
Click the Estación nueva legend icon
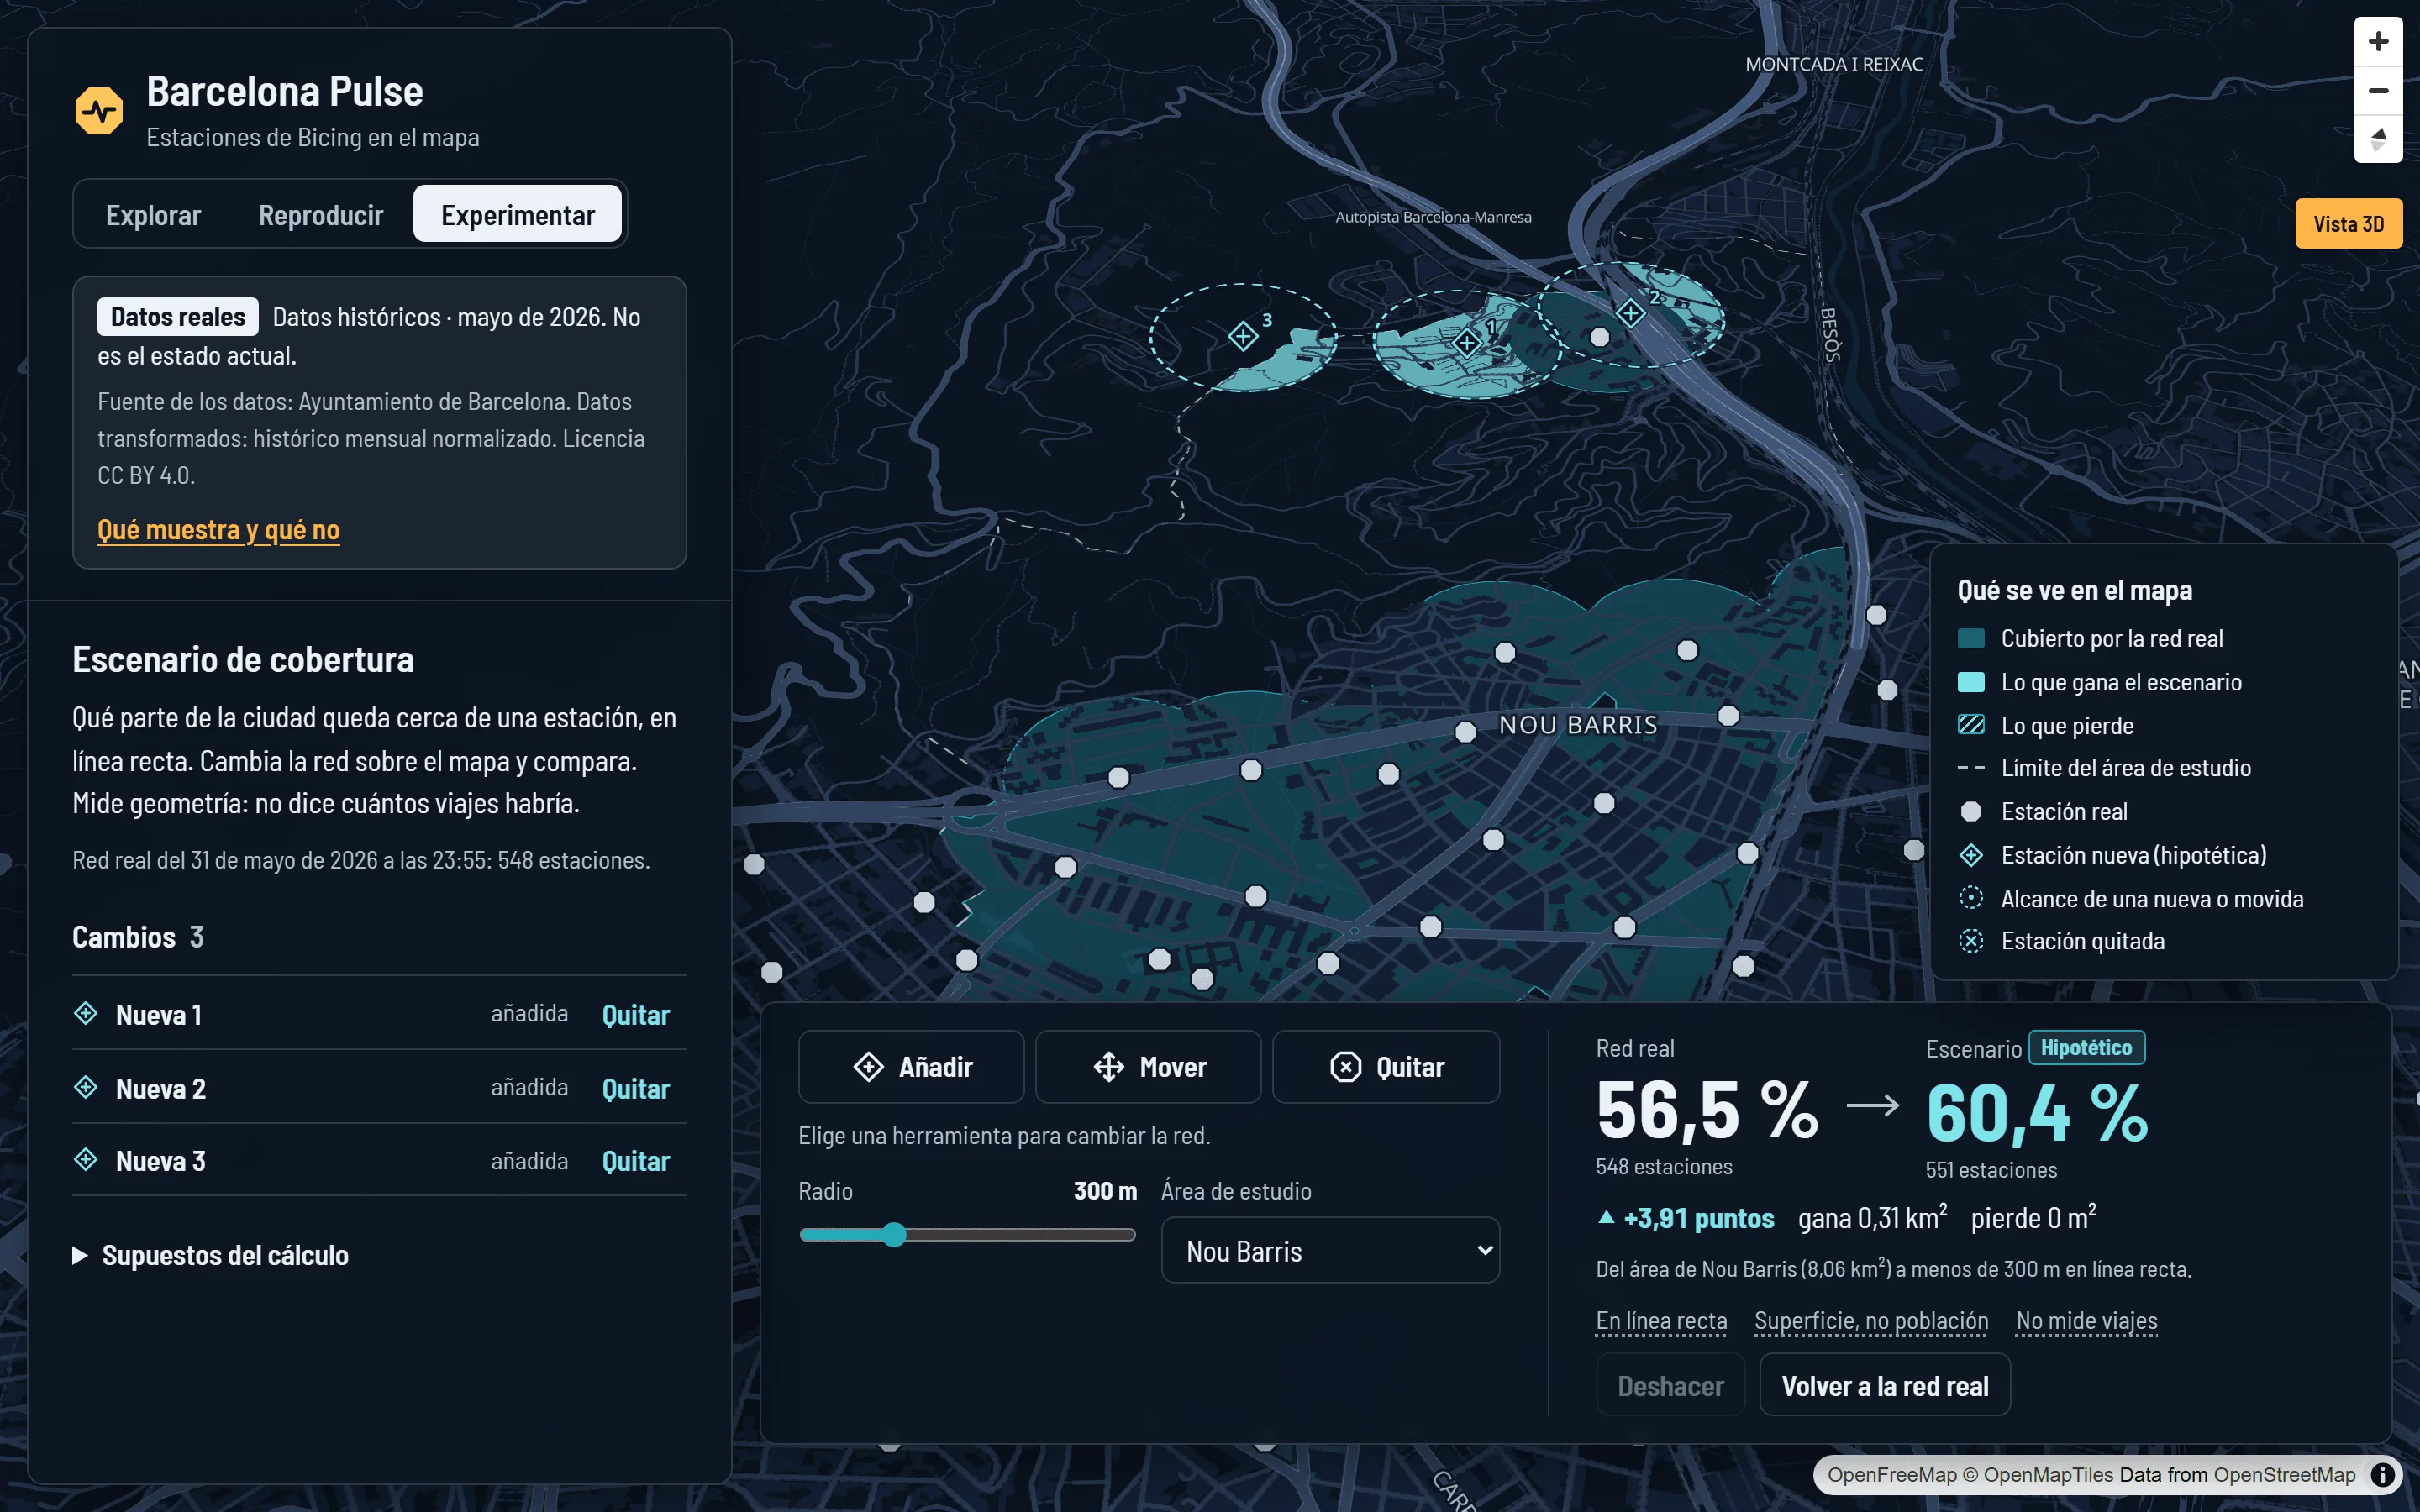1971,855
